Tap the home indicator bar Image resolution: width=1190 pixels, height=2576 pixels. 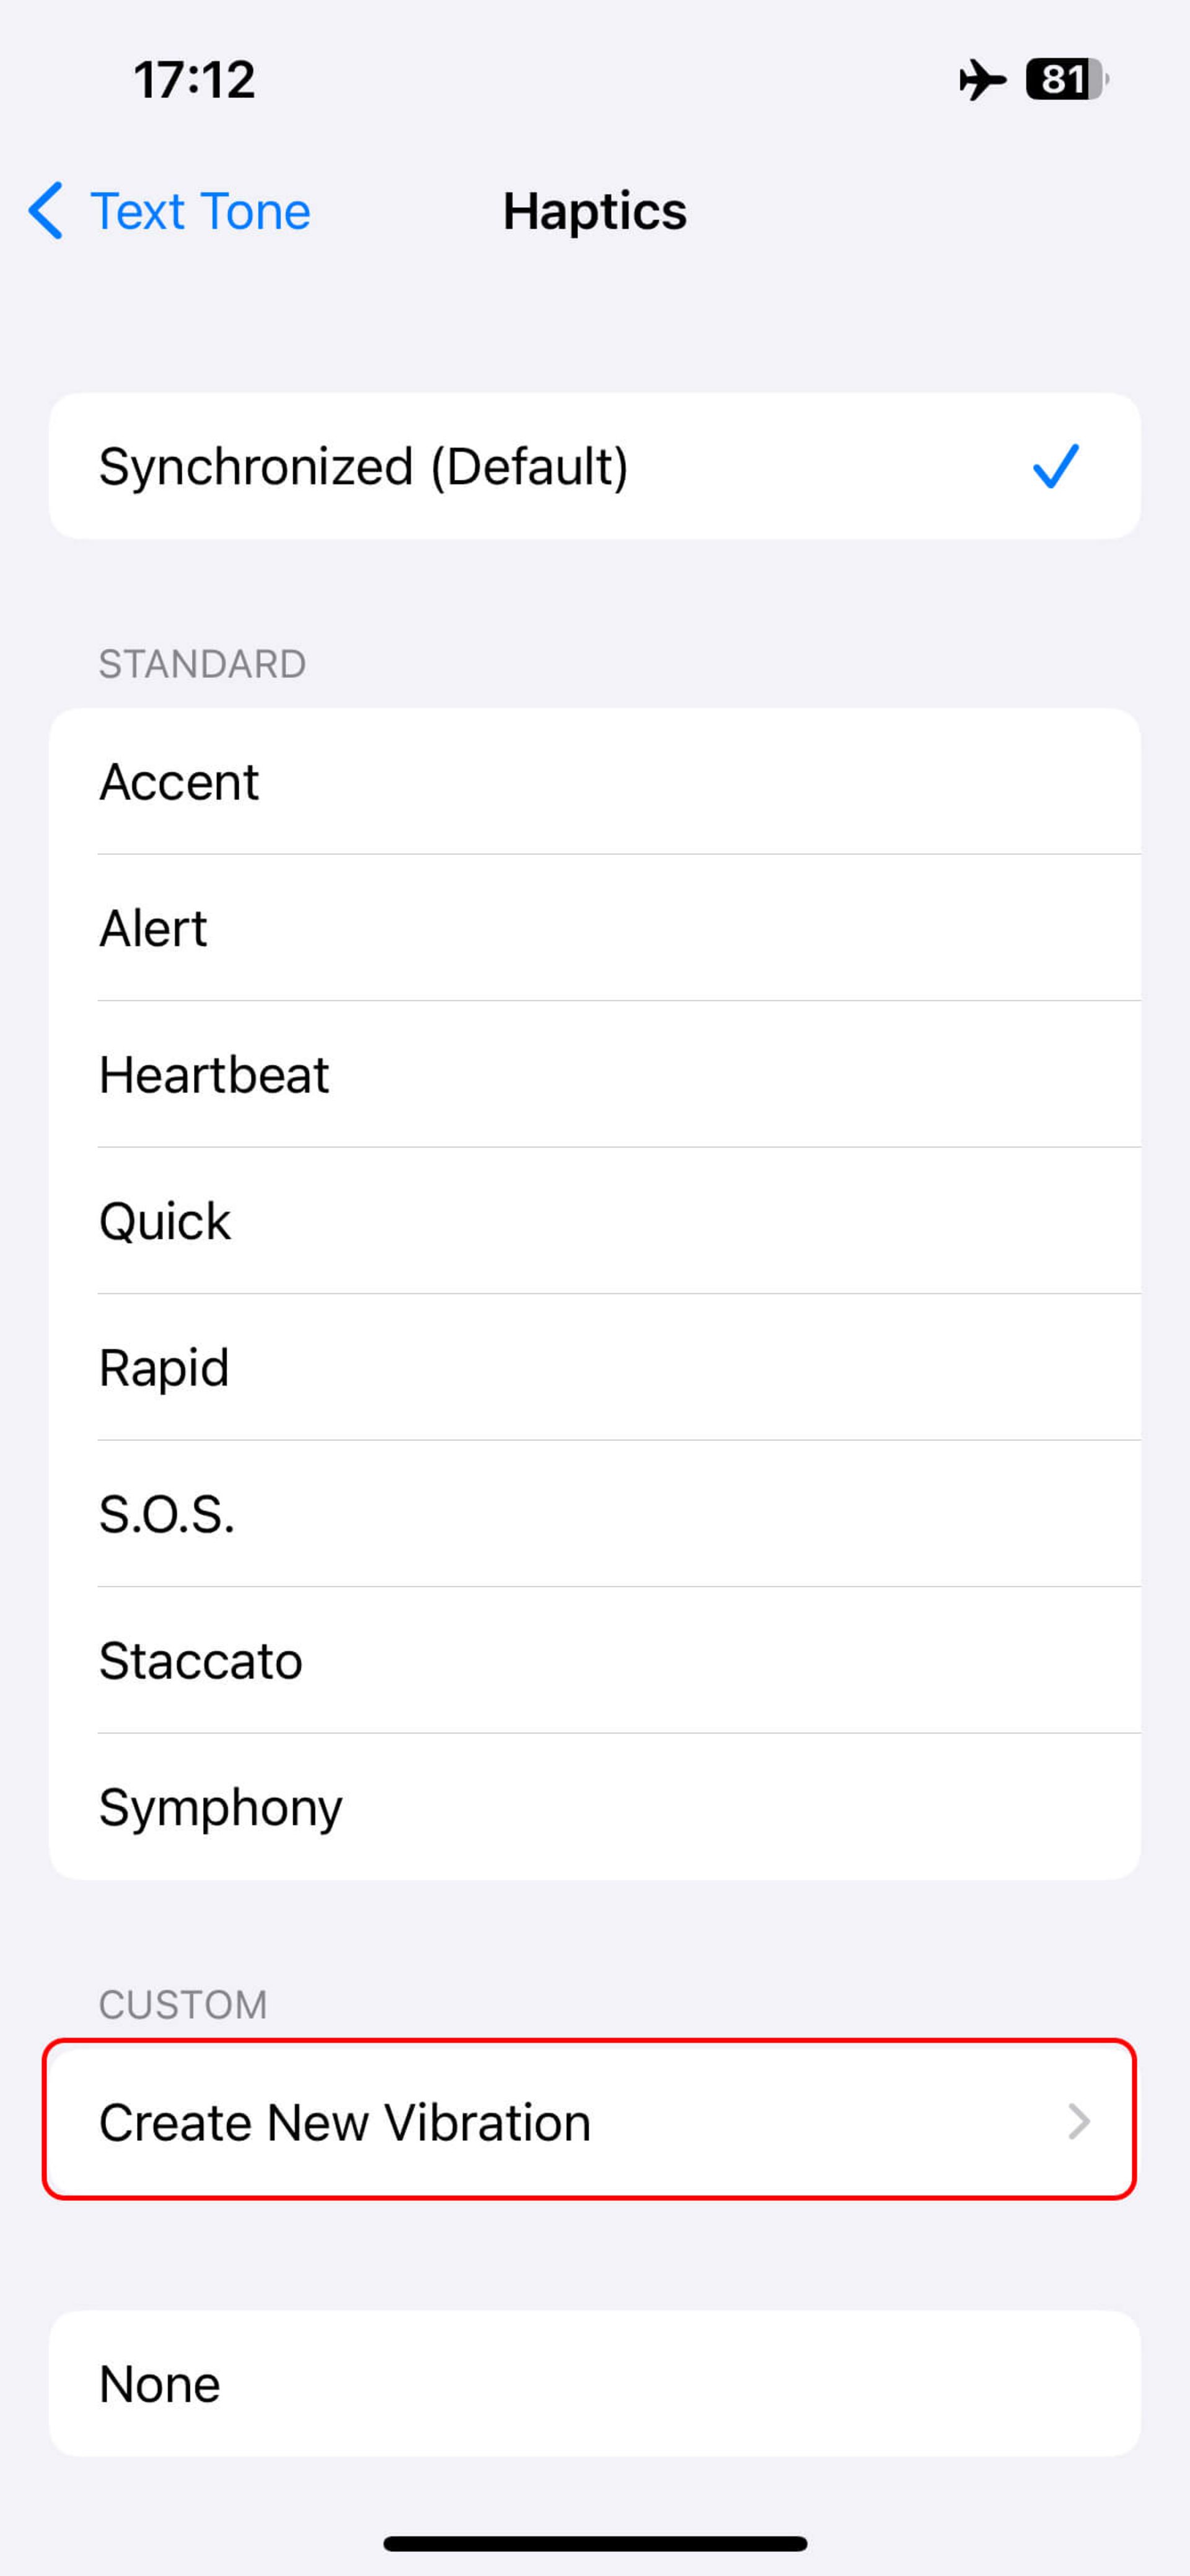coord(595,2543)
